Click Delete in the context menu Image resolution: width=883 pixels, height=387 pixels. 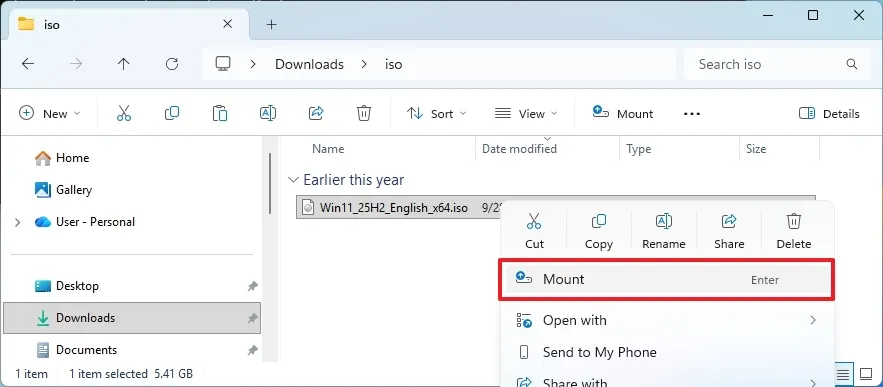pyautogui.click(x=793, y=231)
